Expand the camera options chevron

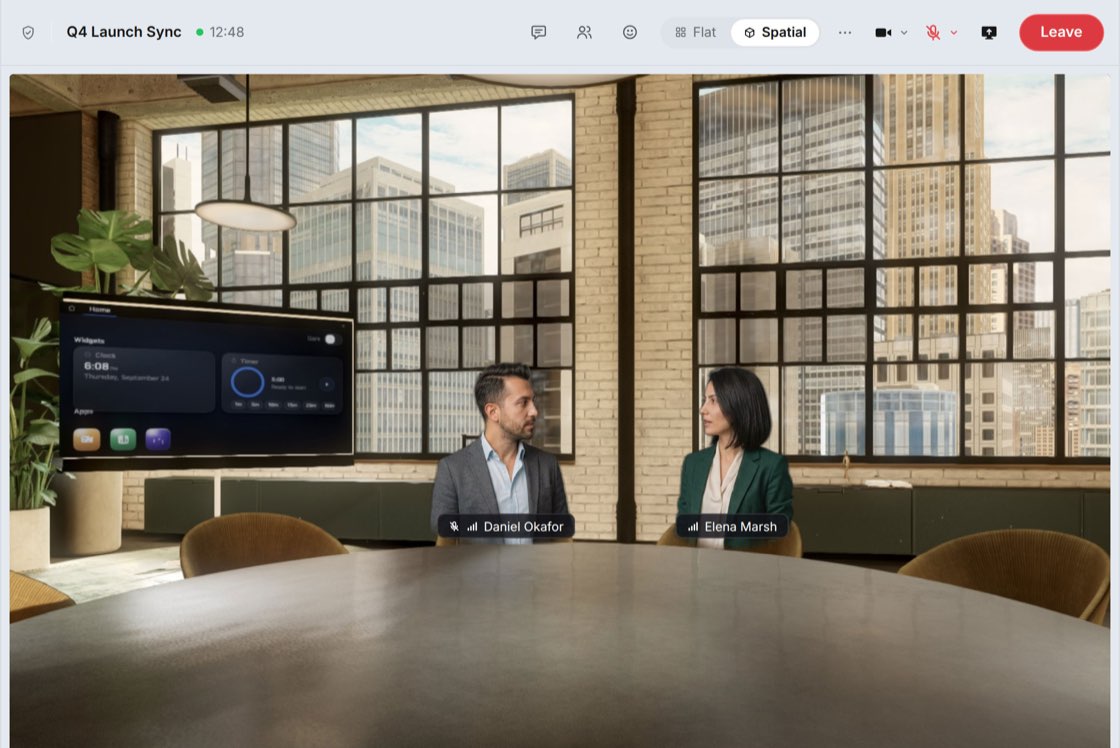point(904,32)
